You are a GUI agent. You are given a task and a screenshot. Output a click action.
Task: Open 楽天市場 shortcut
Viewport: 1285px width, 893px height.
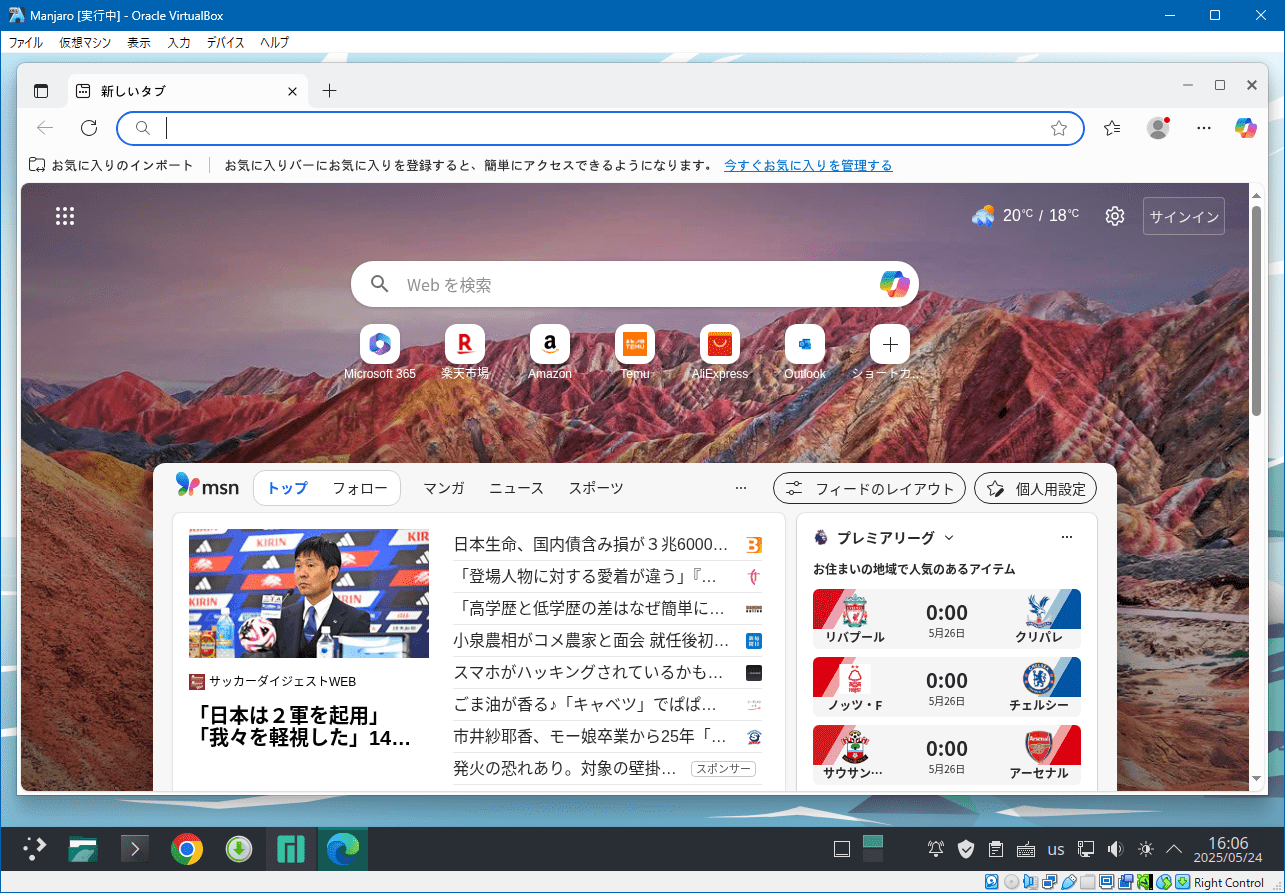[465, 352]
